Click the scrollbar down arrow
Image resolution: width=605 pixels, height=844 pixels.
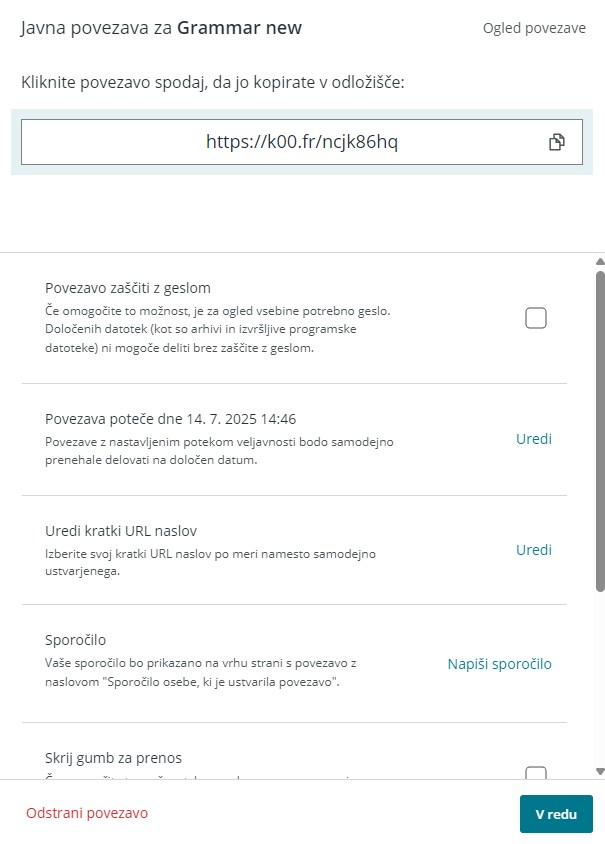pyautogui.click(x=600, y=771)
